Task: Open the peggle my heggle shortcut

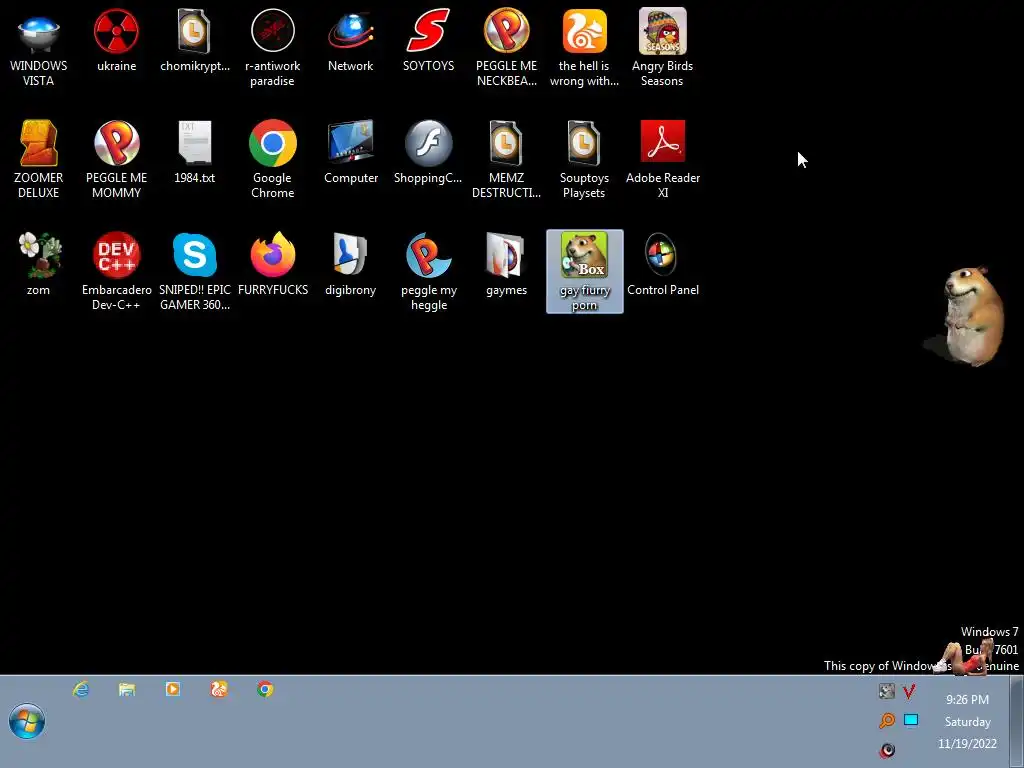Action: point(428,271)
